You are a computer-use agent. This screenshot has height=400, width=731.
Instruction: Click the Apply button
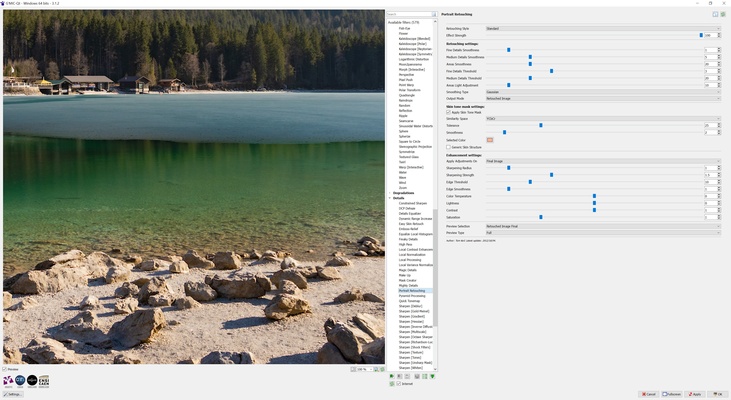[x=695, y=394]
